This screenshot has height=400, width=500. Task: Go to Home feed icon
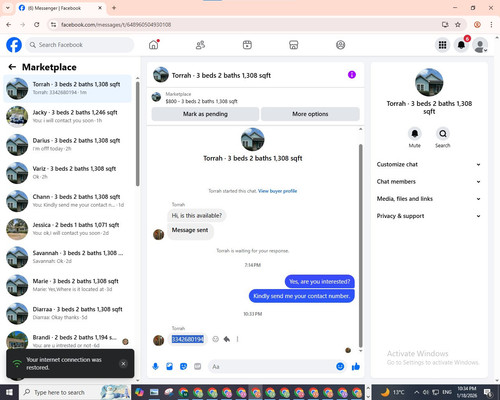pyautogui.click(x=154, y=45)
